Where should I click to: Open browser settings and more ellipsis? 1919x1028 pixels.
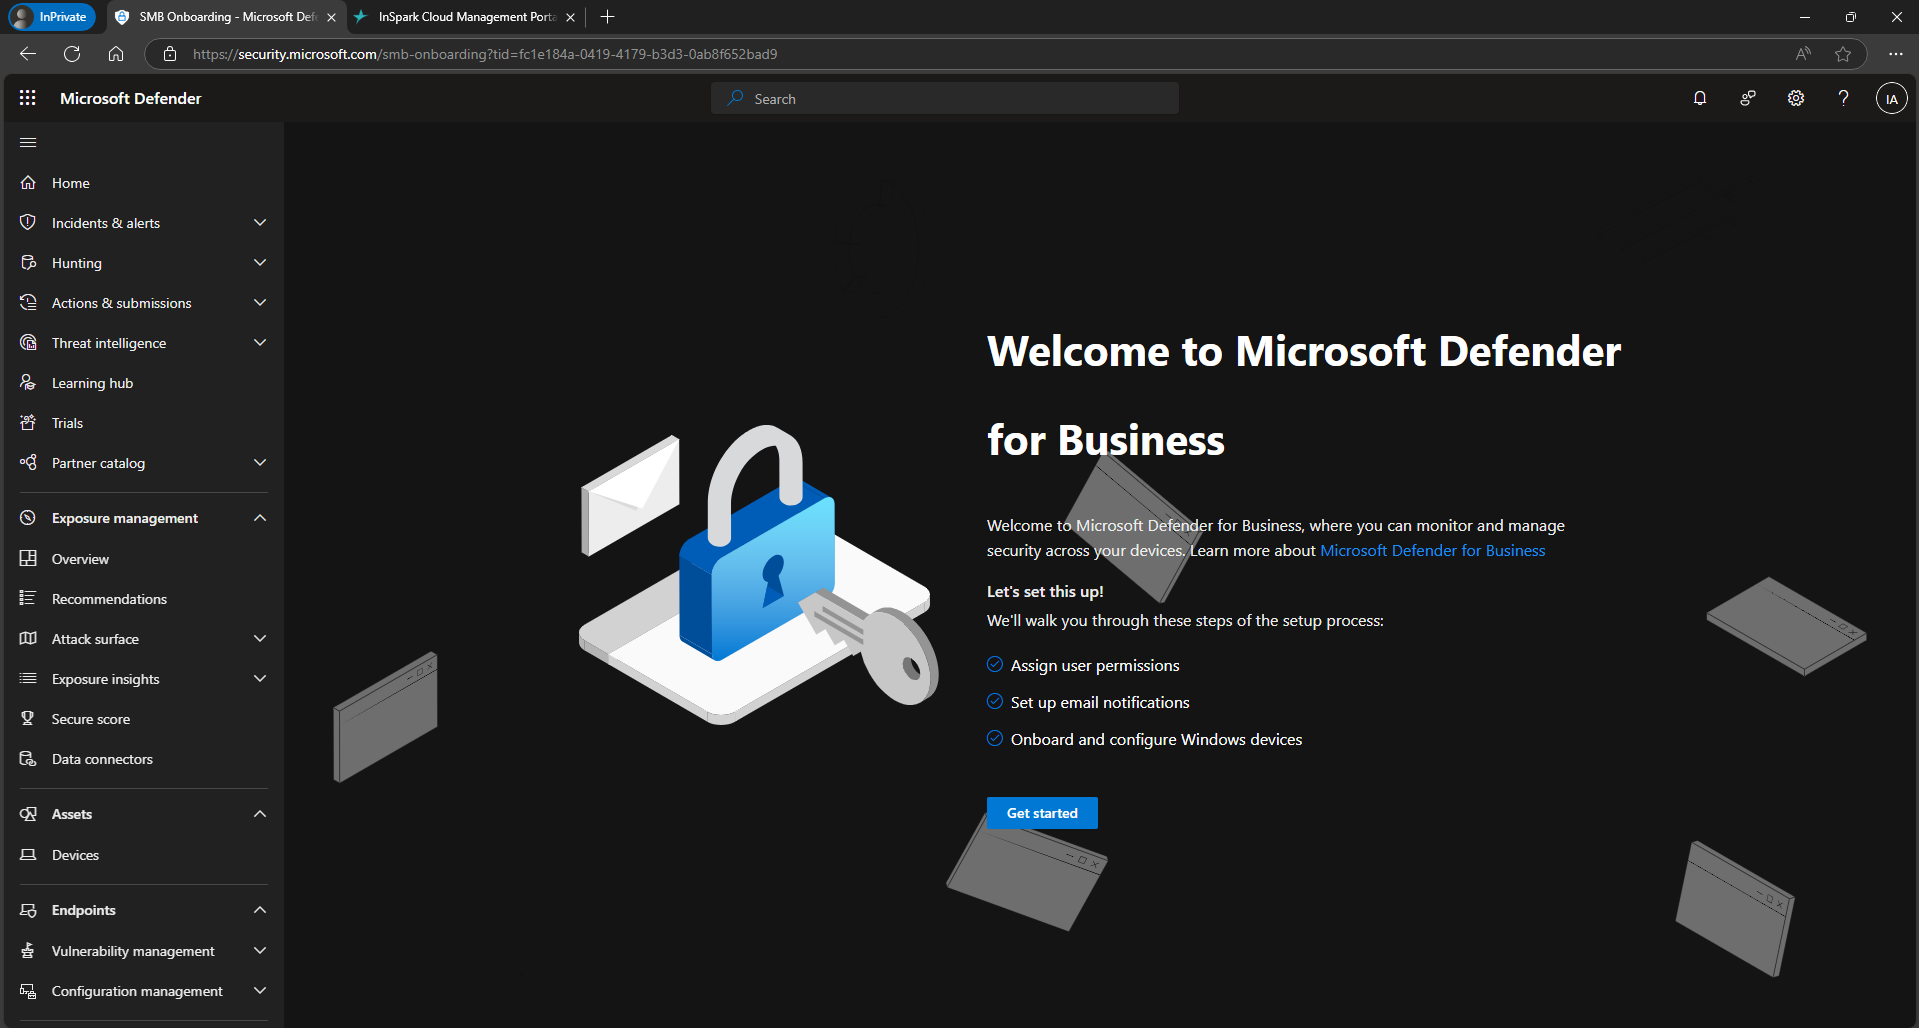[x=1895, y=54]
